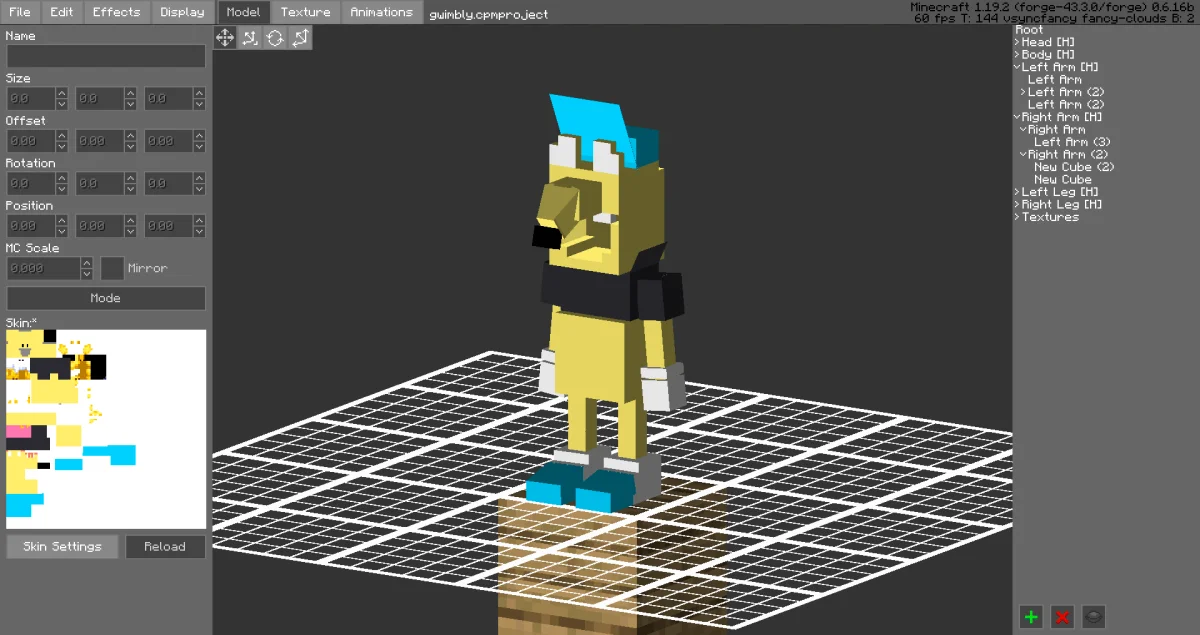The height and width of the screenshot is (635, 1200).
Task: Increase the Offset X value arrow
Action: 62,136
